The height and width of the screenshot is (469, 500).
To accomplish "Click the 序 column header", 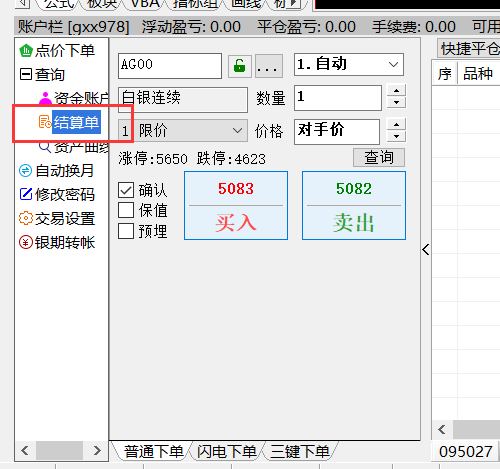I will [x=445, y=74].
